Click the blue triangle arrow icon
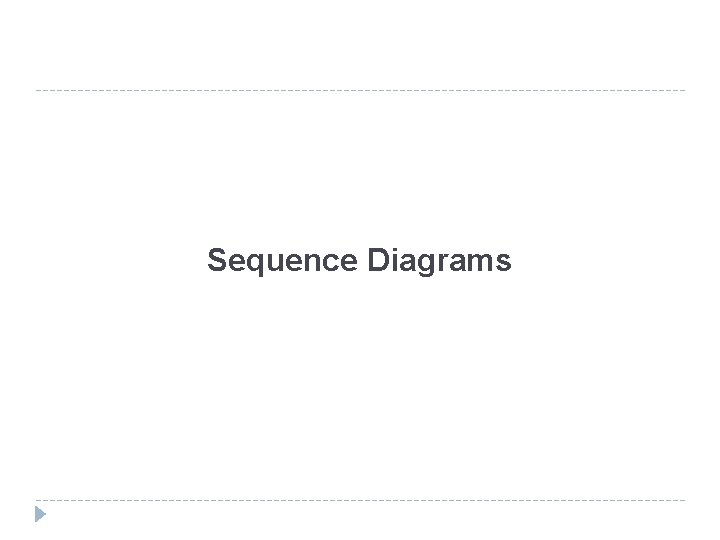Image resolution: width=720 pixels, height=540 pixels. coord(39,515)
